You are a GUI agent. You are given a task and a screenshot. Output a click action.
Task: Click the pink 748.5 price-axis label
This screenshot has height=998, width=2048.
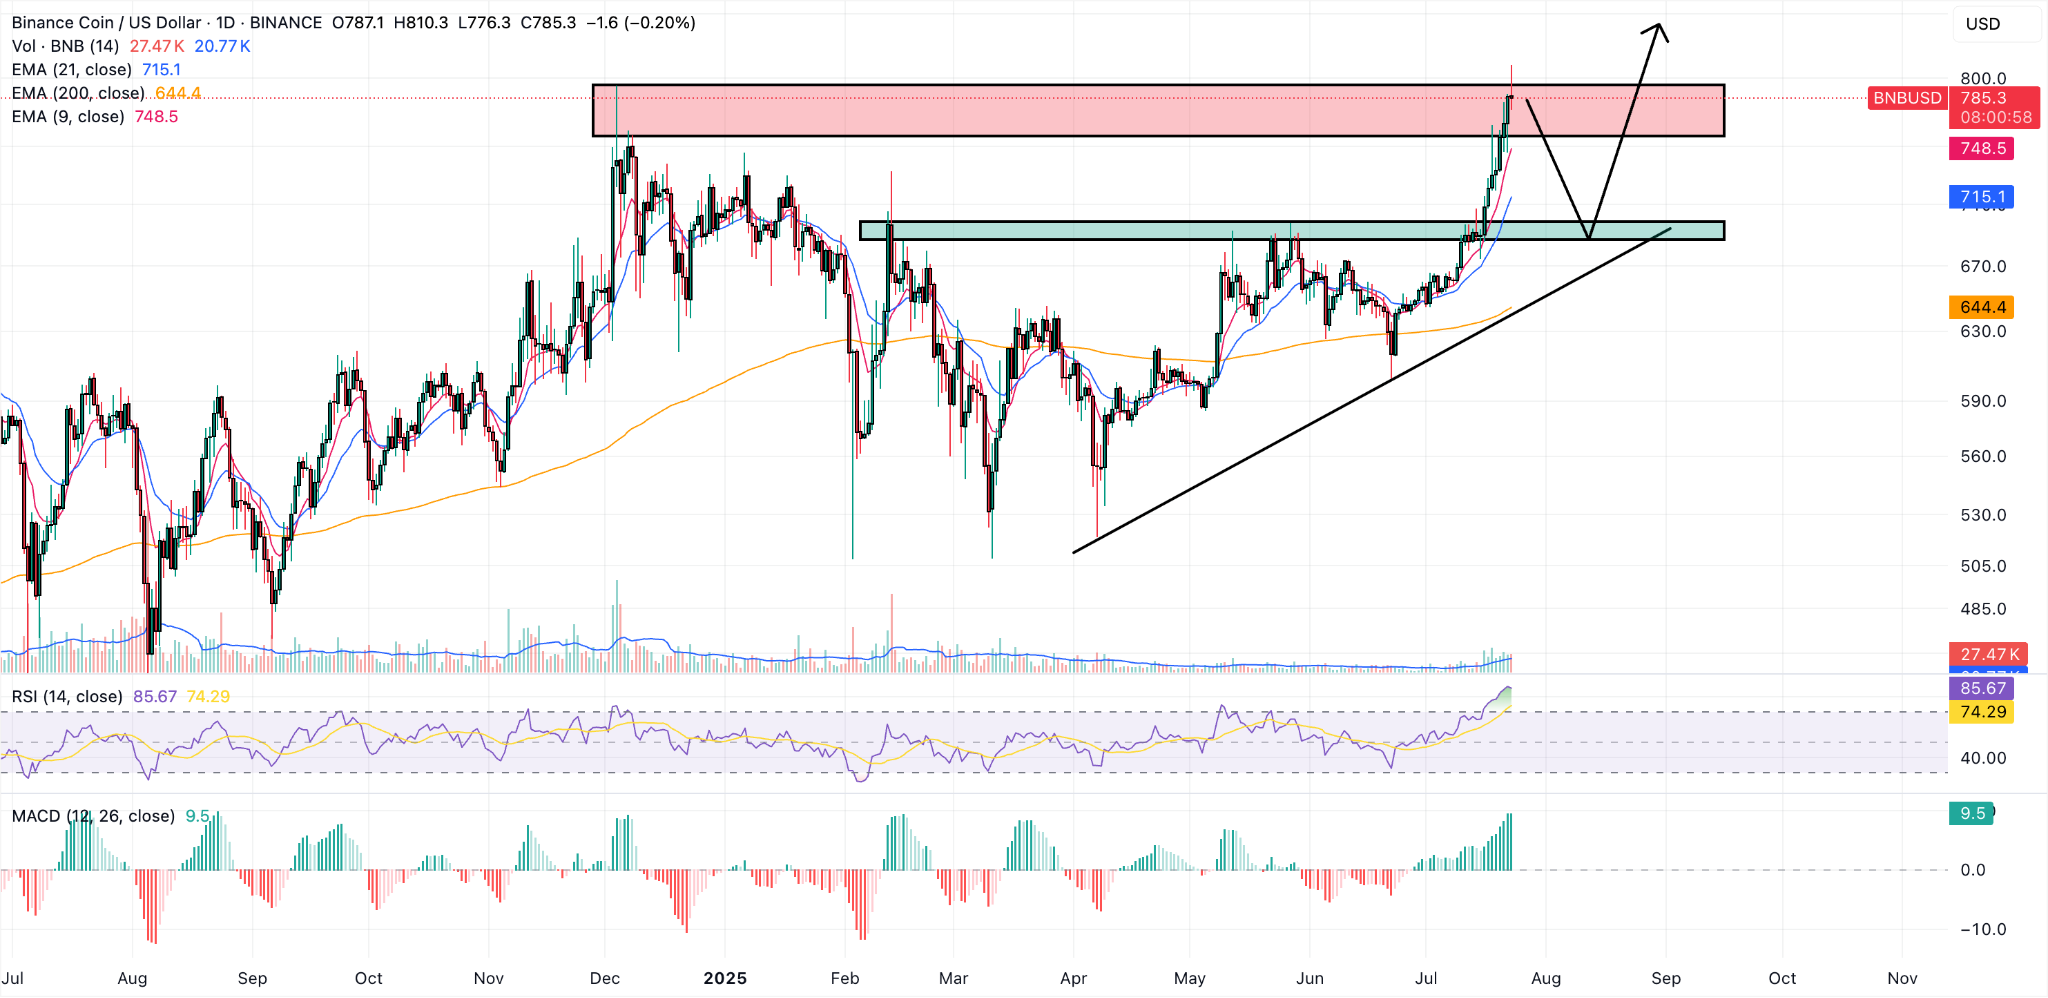[1982, 148]
